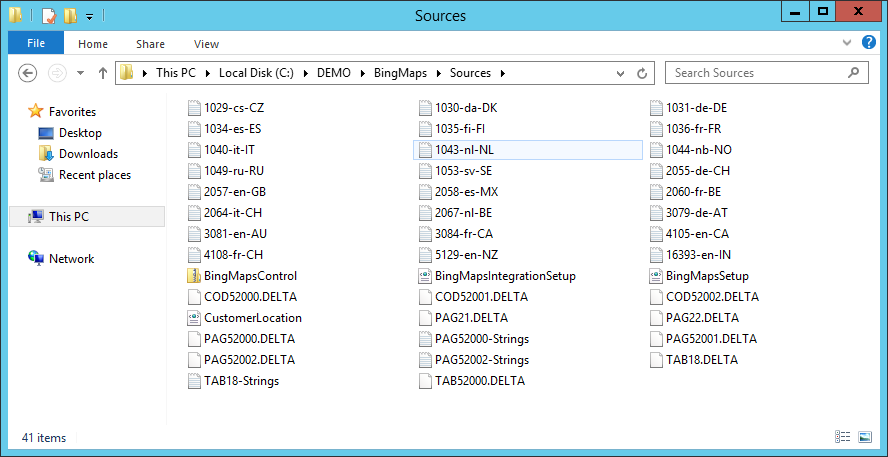Navigate up one folder level
888x457 pixels.
[x=103, y=73]
